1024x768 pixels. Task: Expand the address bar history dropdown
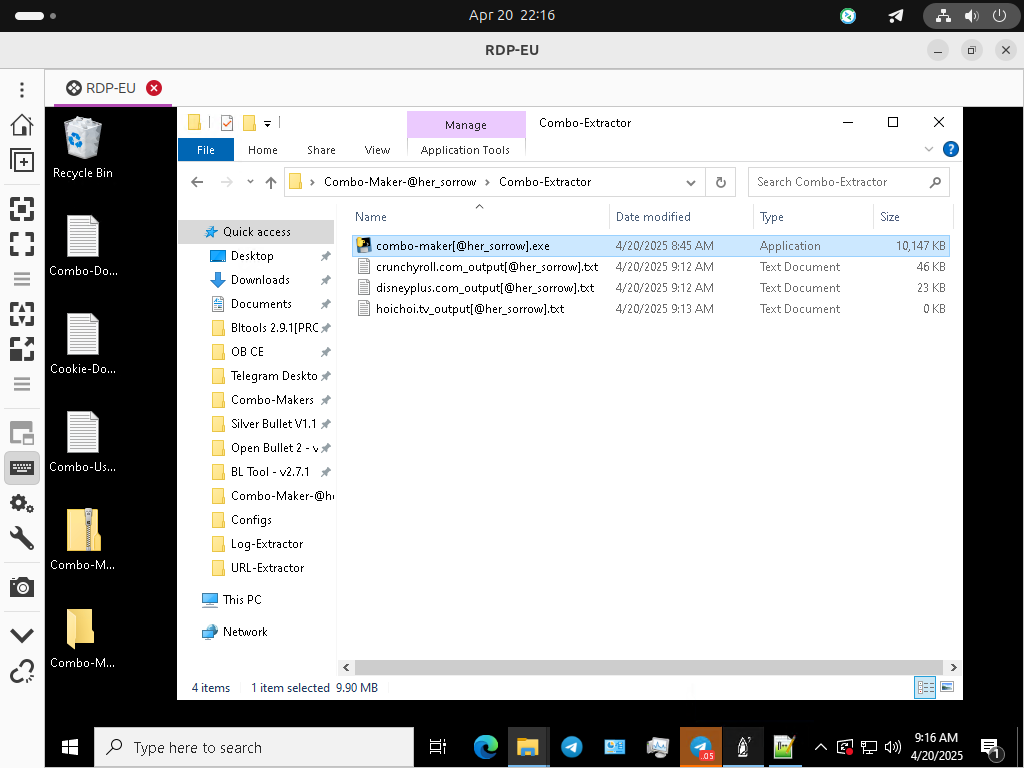click(691, 182)
